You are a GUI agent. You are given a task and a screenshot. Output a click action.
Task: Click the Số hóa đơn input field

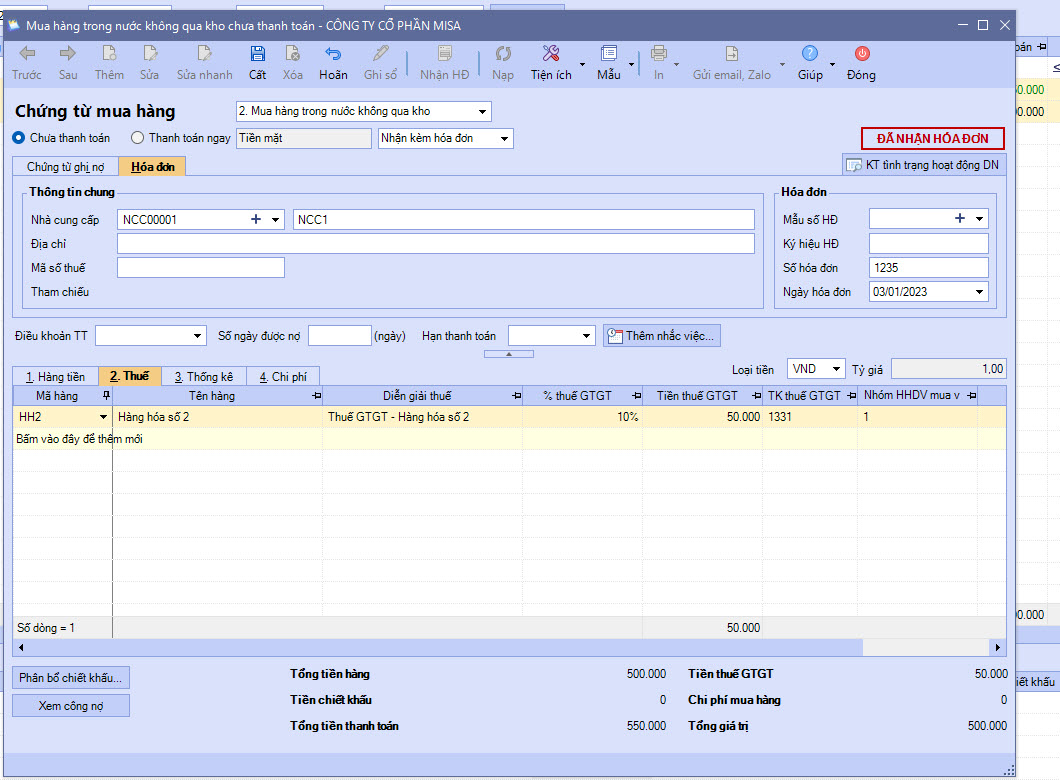928,268
